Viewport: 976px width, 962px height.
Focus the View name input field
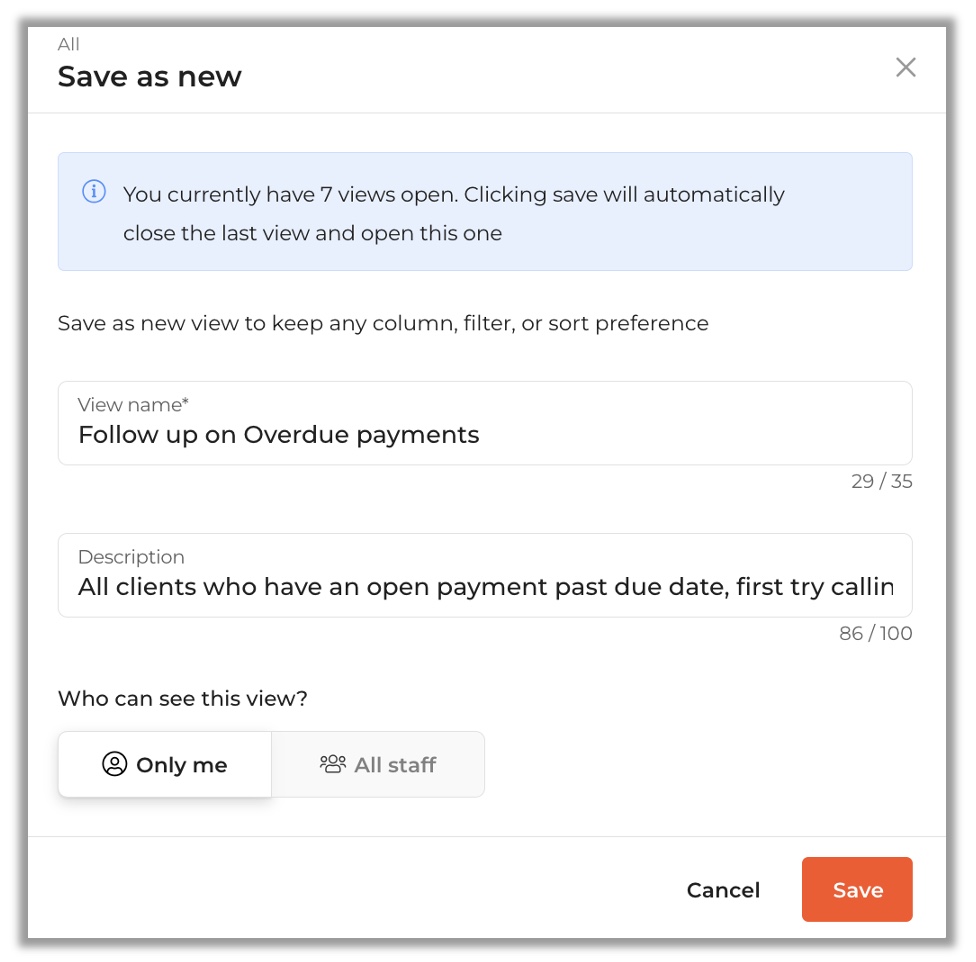pyautogui.click(x=485, y=423)
